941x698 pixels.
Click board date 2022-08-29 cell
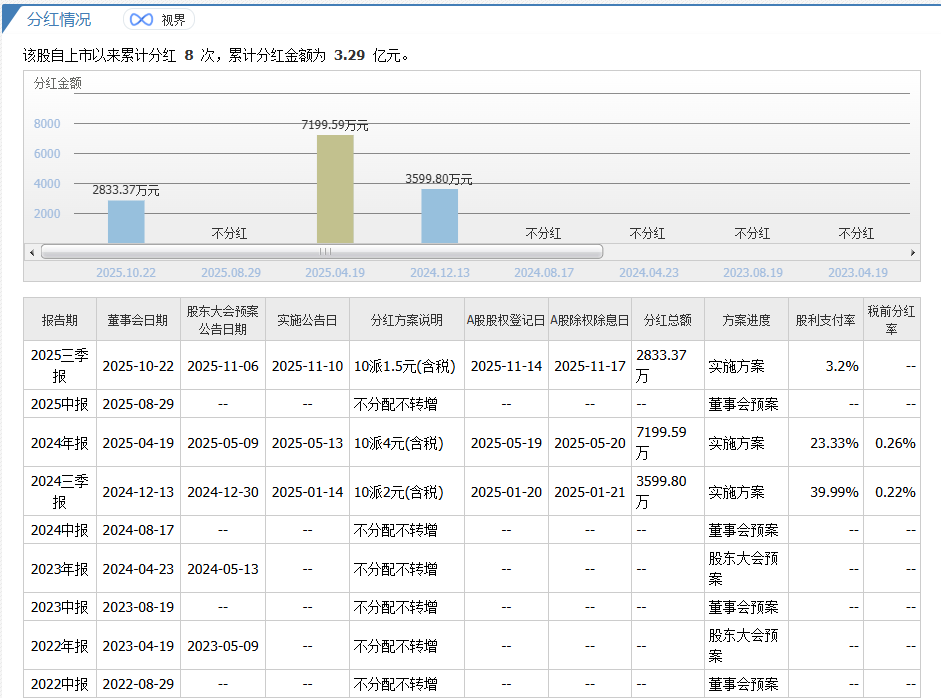pyautogui.click(x=138, y=684)
